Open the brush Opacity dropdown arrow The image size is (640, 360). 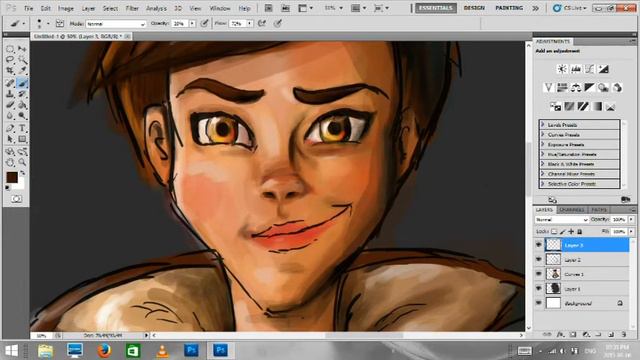tap(192, 24)
